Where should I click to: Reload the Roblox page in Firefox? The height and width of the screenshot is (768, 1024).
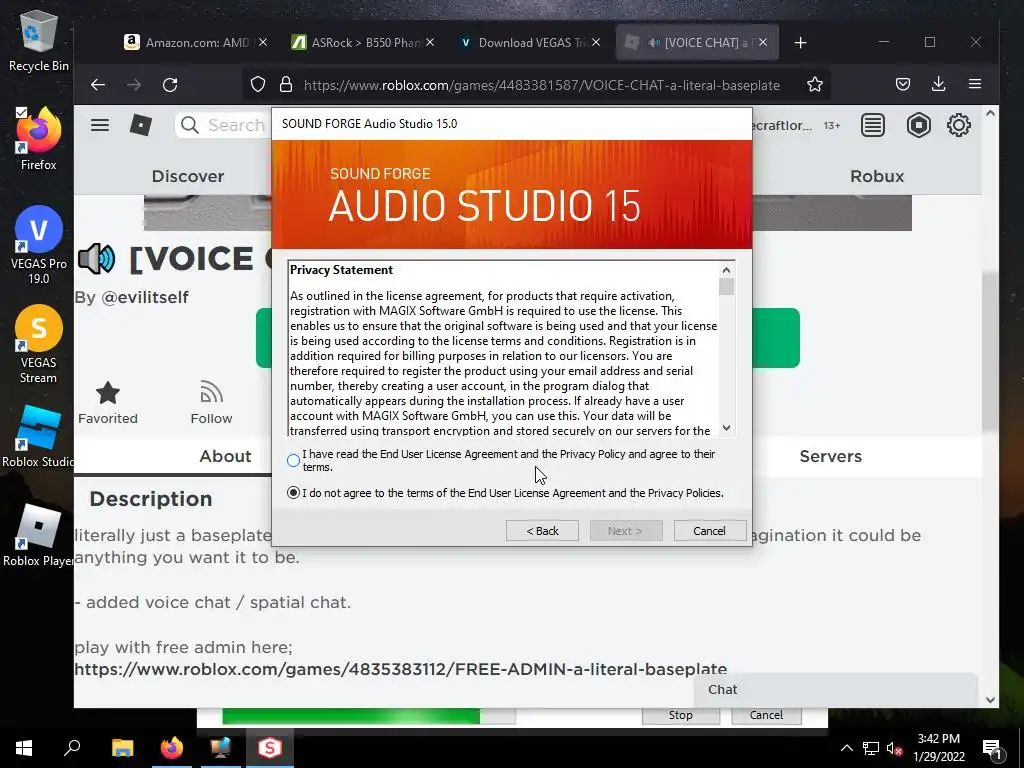[x=170, y=84]
